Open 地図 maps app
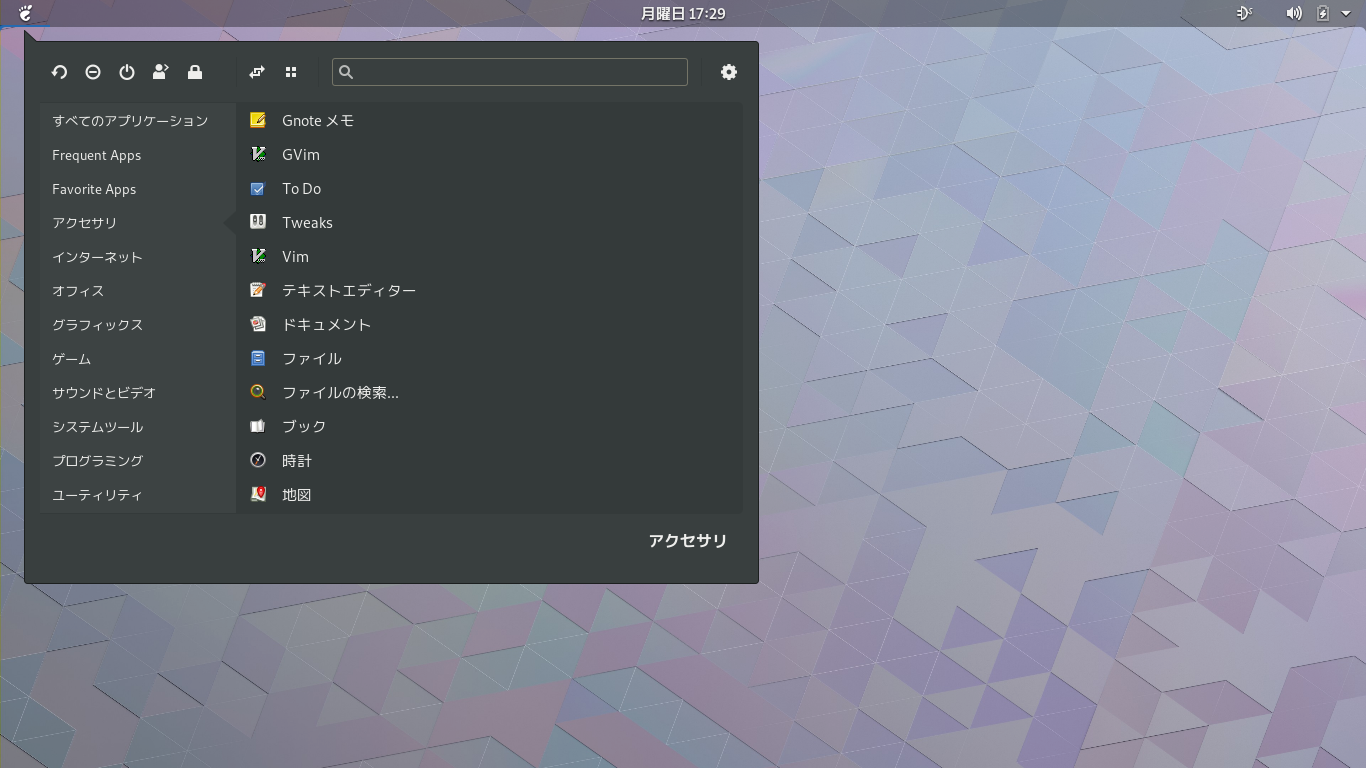1366x768 pixels. tap(489, 494)
